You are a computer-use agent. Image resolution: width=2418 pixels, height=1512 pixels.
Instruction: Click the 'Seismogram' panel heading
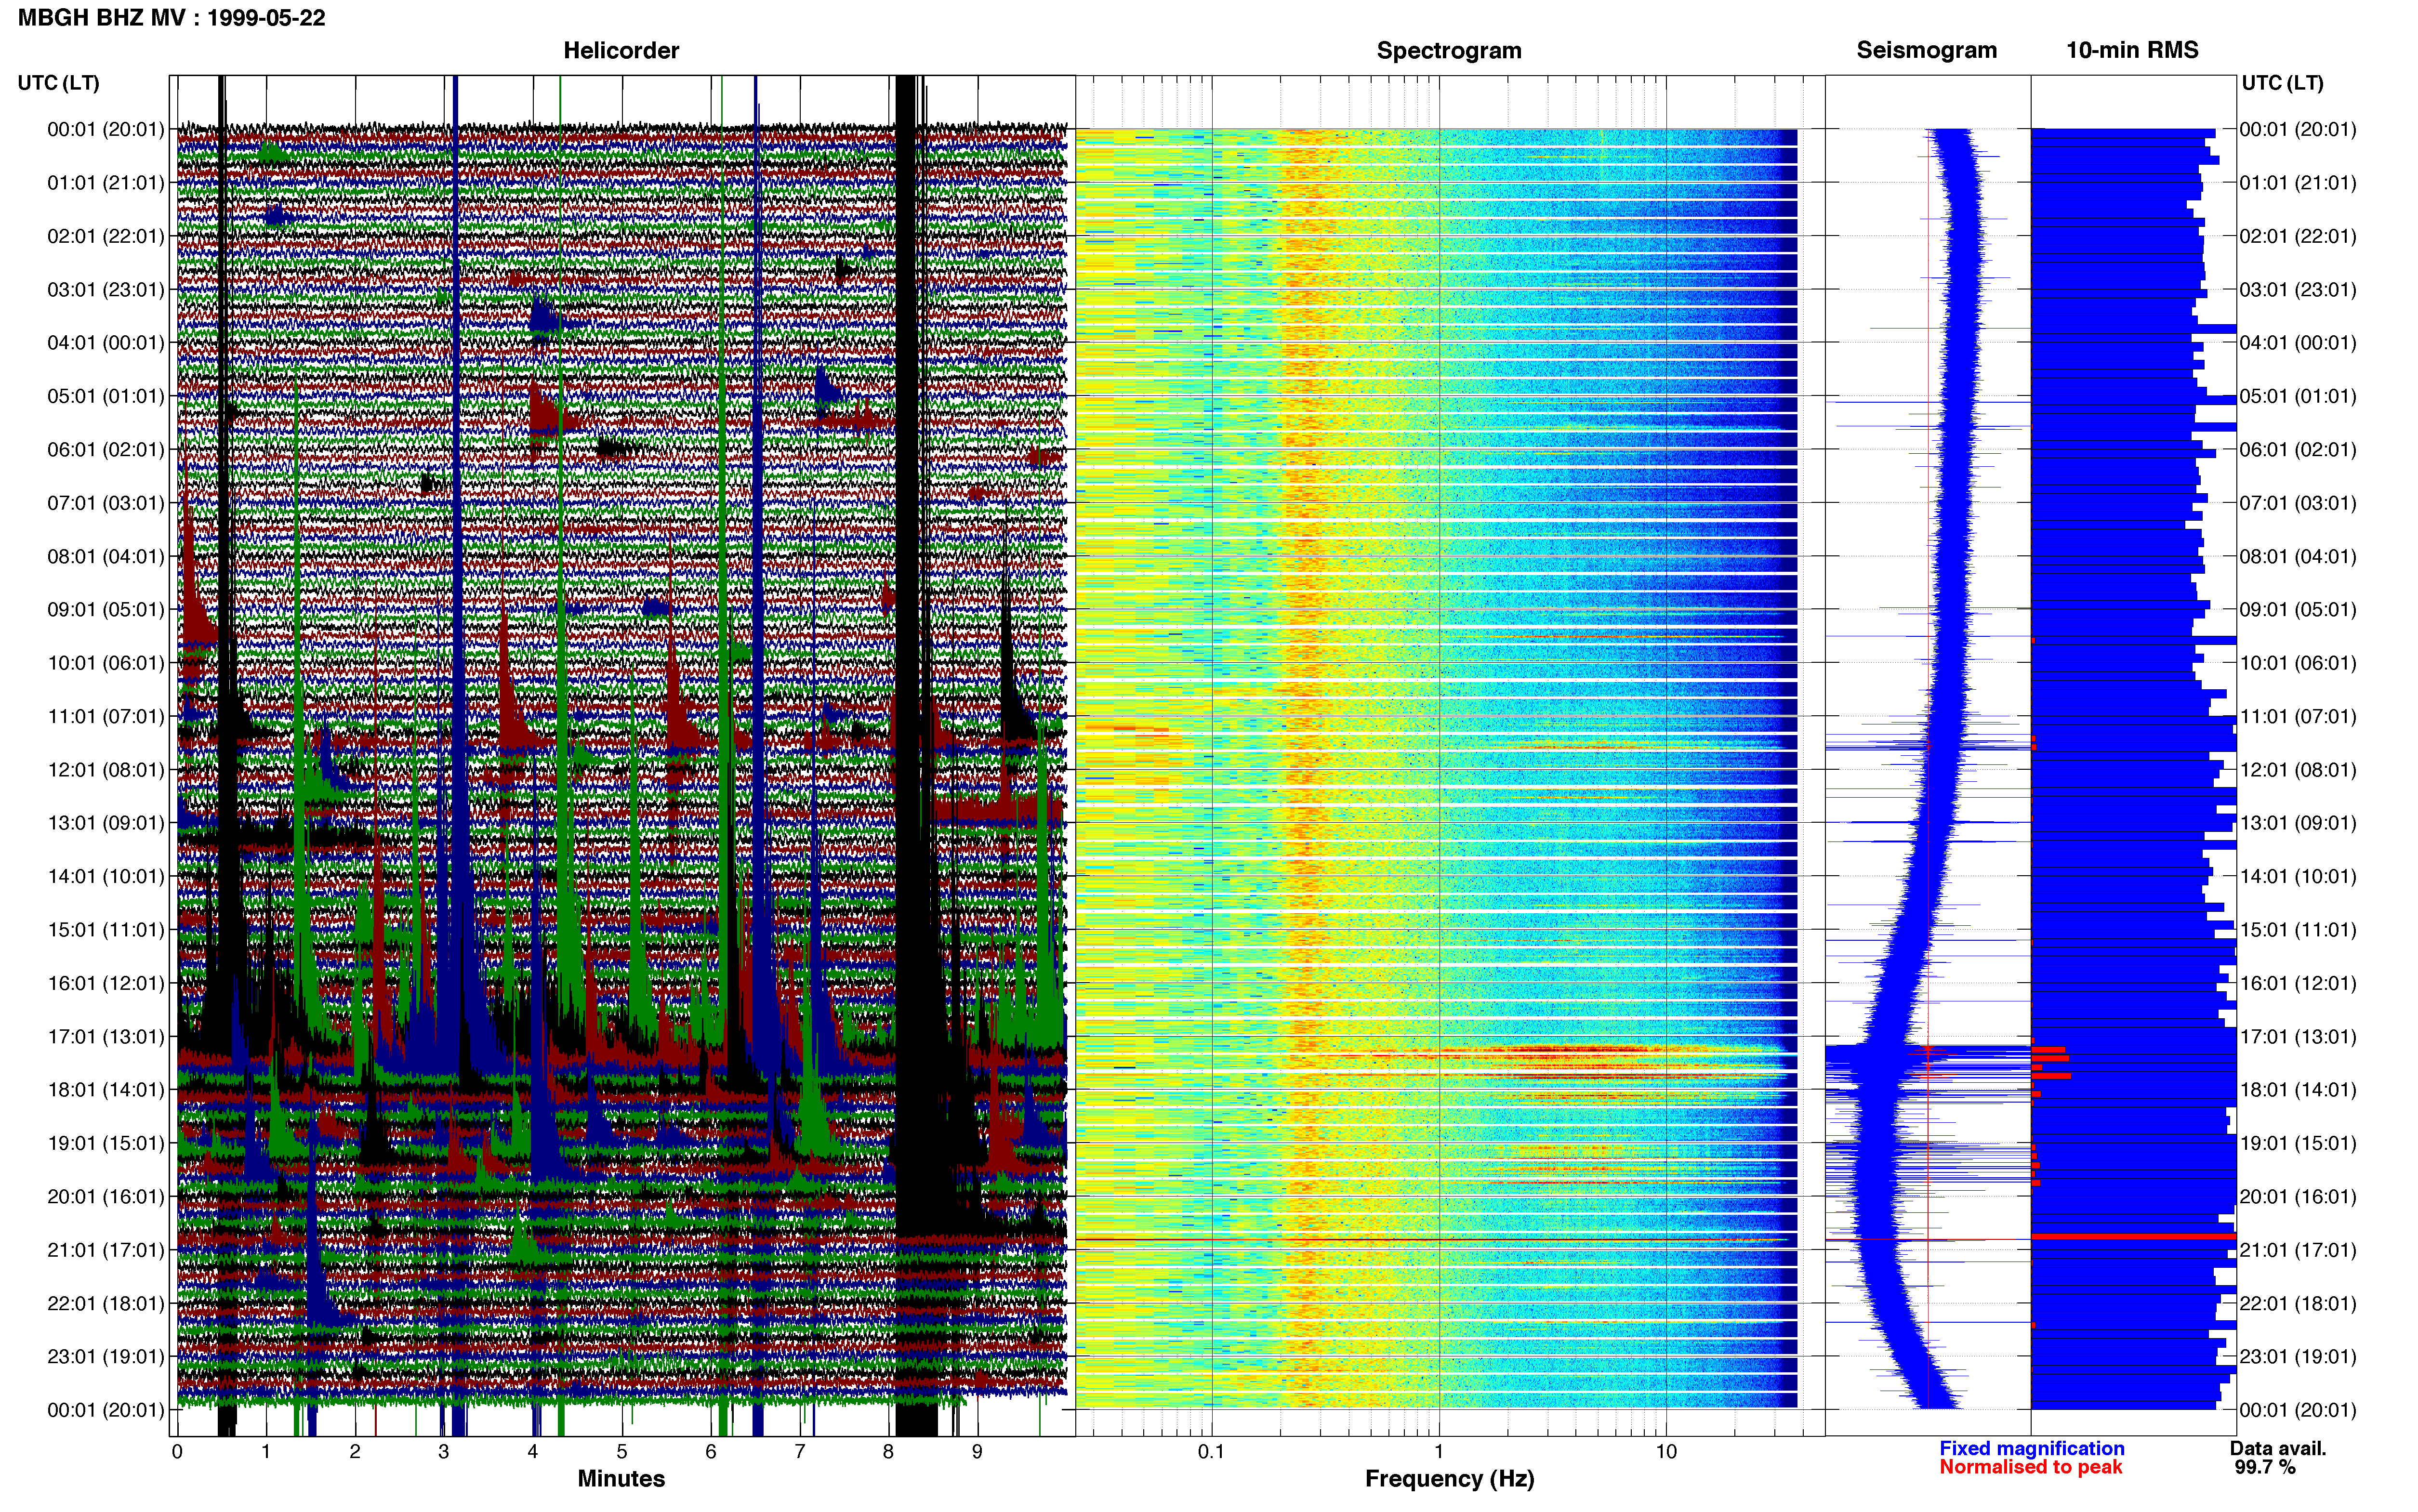(1926, 50)
